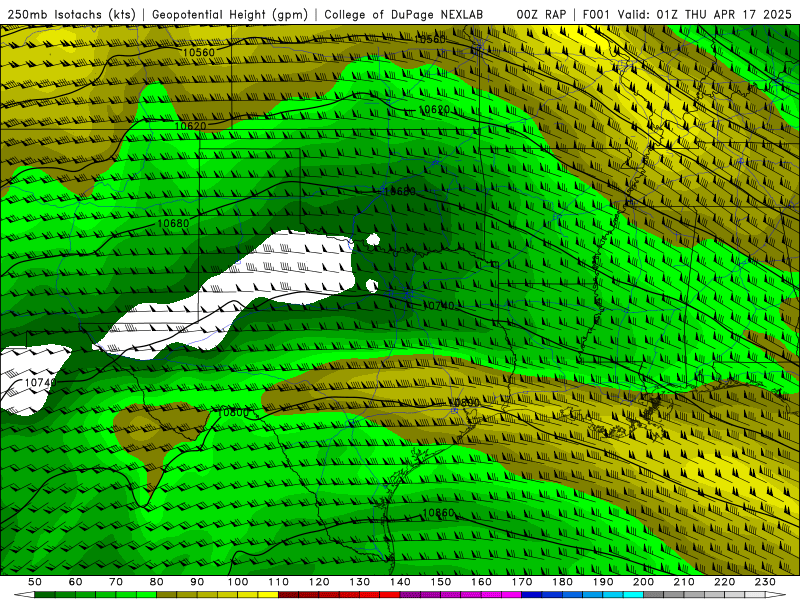Select the 90 knots scale label
800x600 pixels.
point(197,582)
